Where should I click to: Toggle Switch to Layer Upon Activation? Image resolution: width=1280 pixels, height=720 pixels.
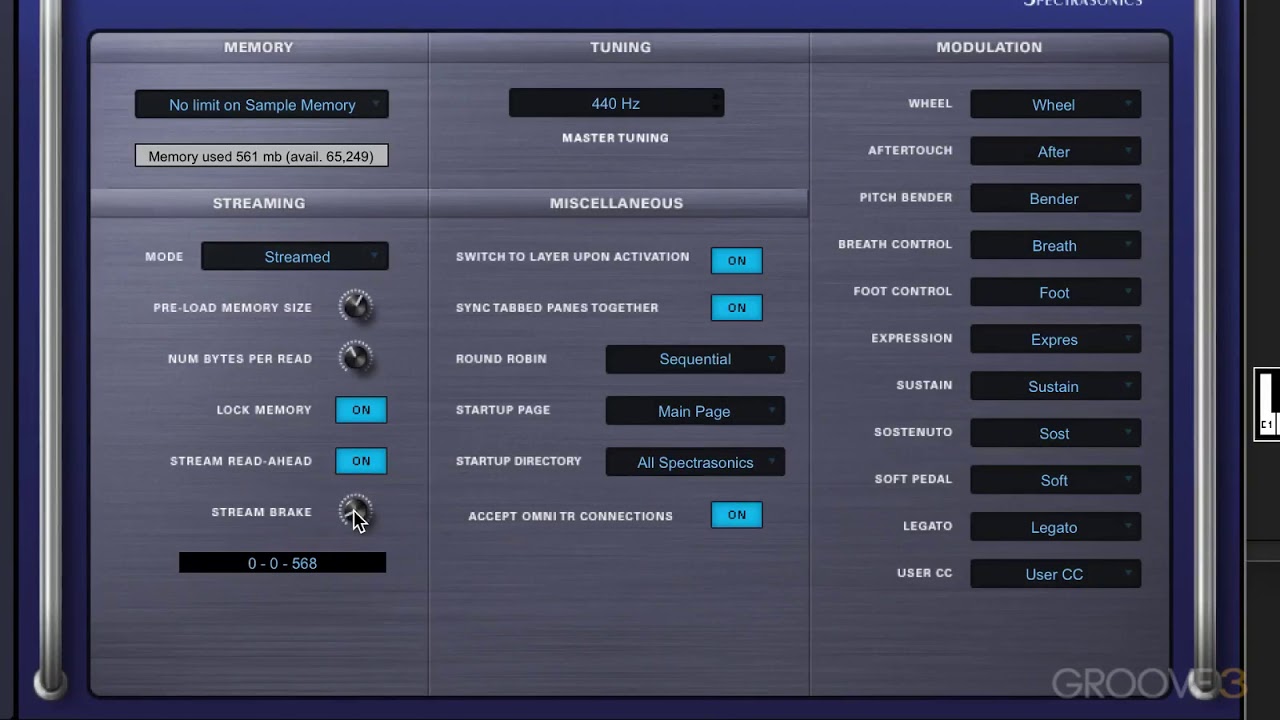737,260
